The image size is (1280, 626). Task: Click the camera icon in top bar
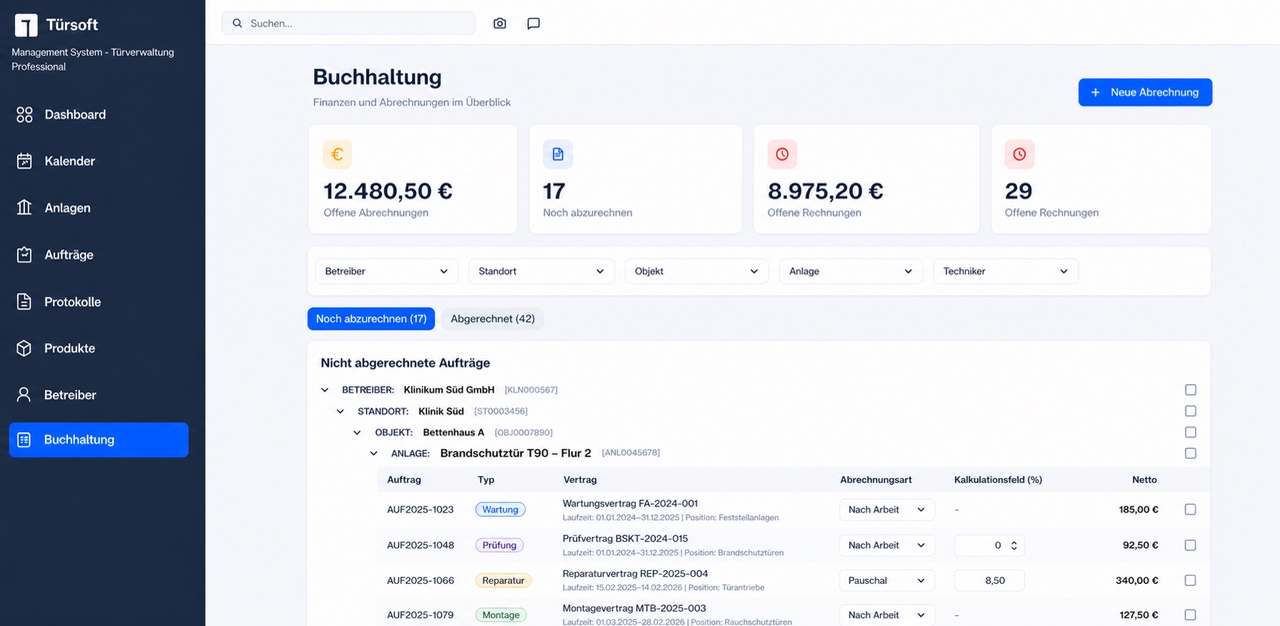(500, 23)
